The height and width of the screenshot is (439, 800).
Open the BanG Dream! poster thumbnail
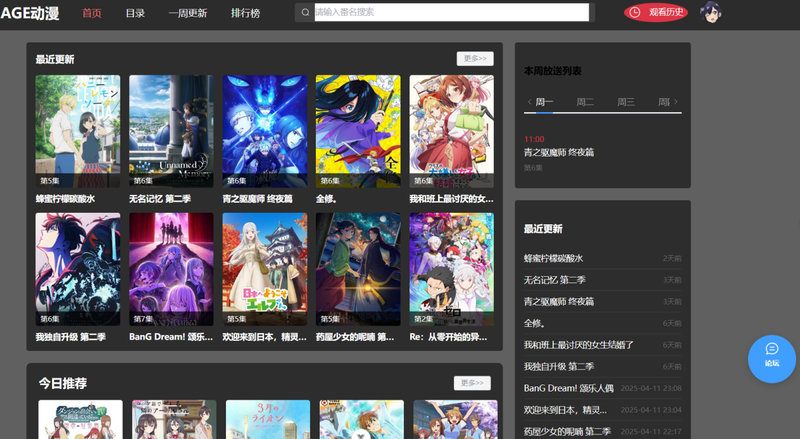pos(171,269)
